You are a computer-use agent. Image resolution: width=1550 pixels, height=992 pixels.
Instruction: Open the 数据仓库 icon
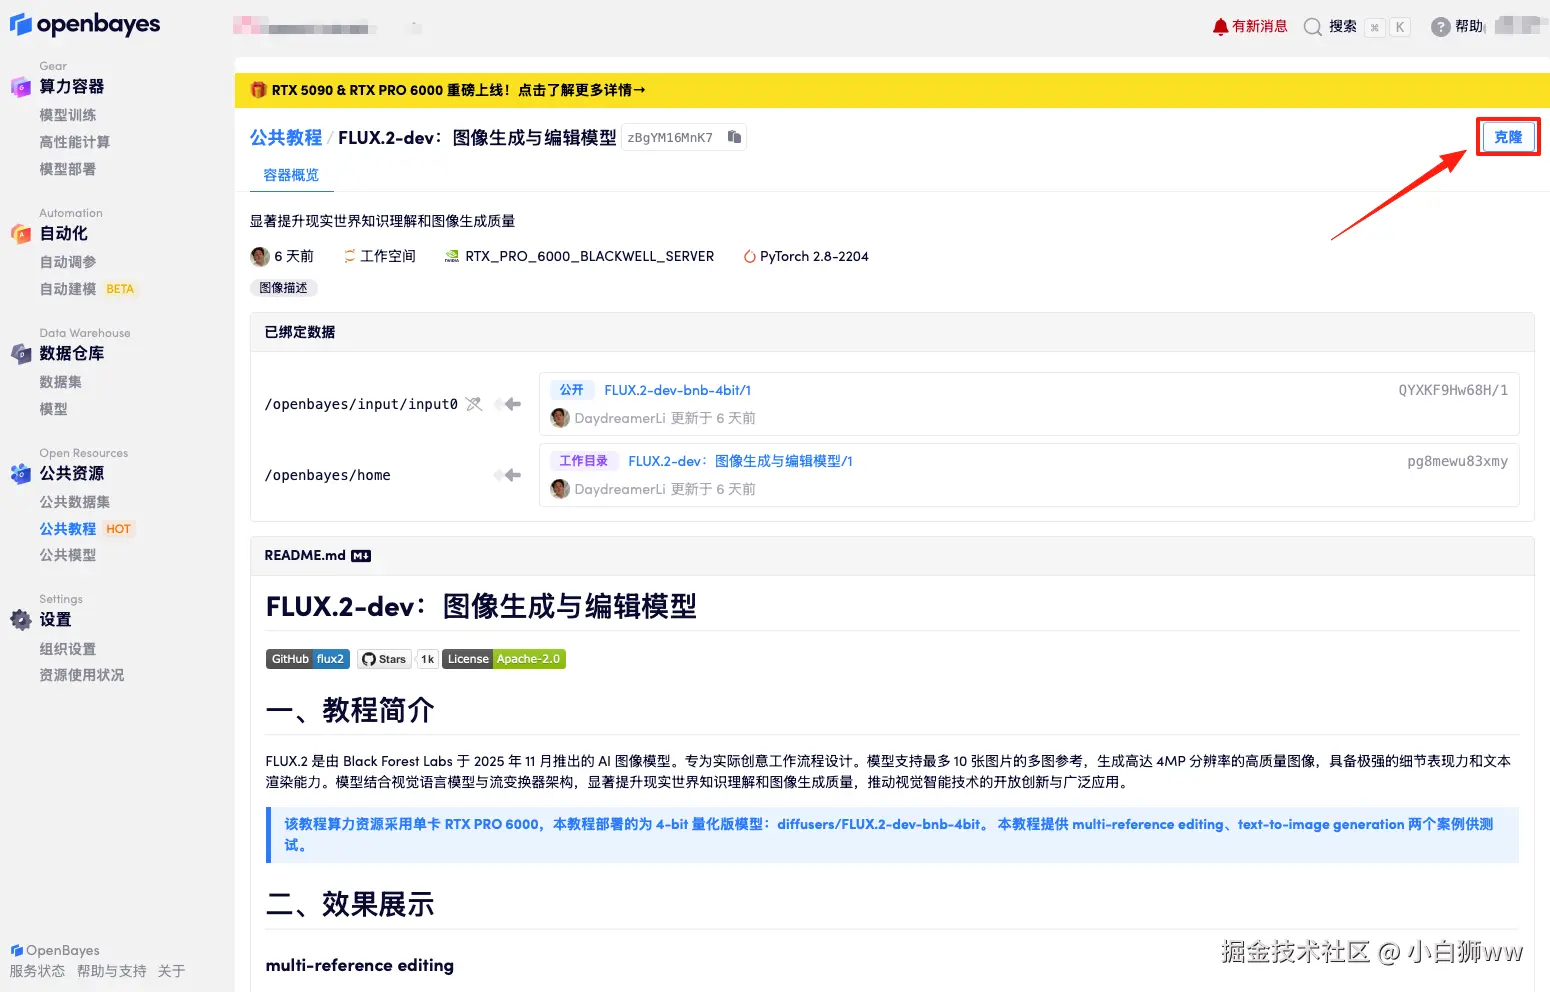21,353
